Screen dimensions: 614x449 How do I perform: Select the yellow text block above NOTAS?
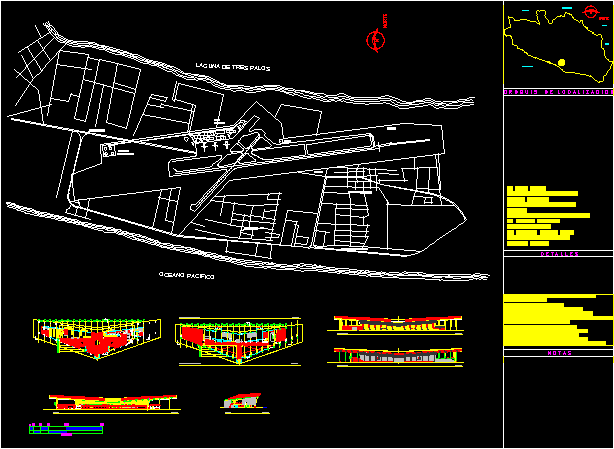point(555,320)
